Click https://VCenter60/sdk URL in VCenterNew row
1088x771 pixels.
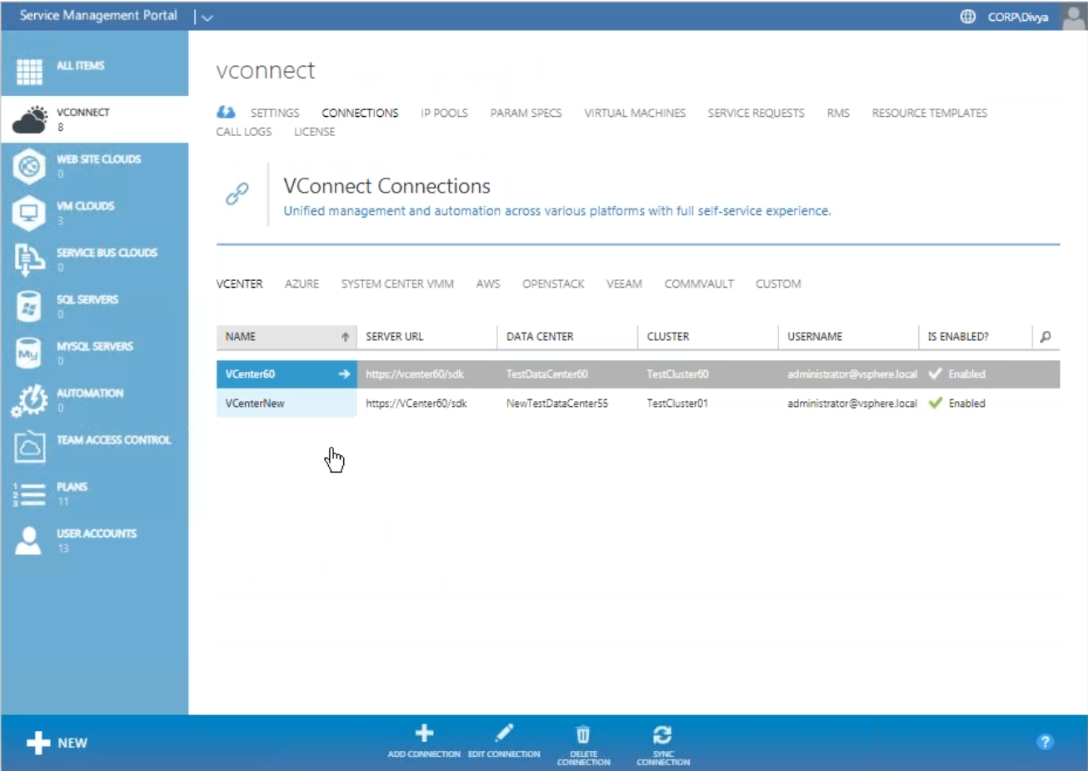point(416,403)
